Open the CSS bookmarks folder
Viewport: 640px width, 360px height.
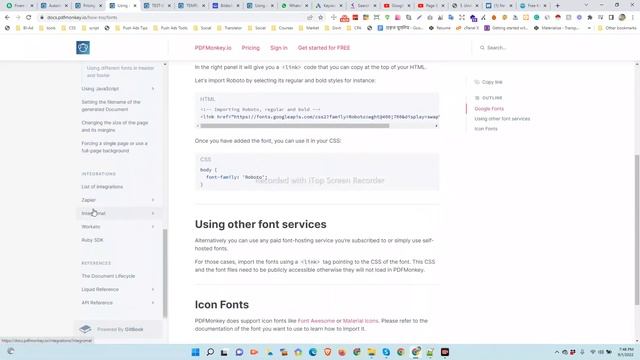(69, 28)
